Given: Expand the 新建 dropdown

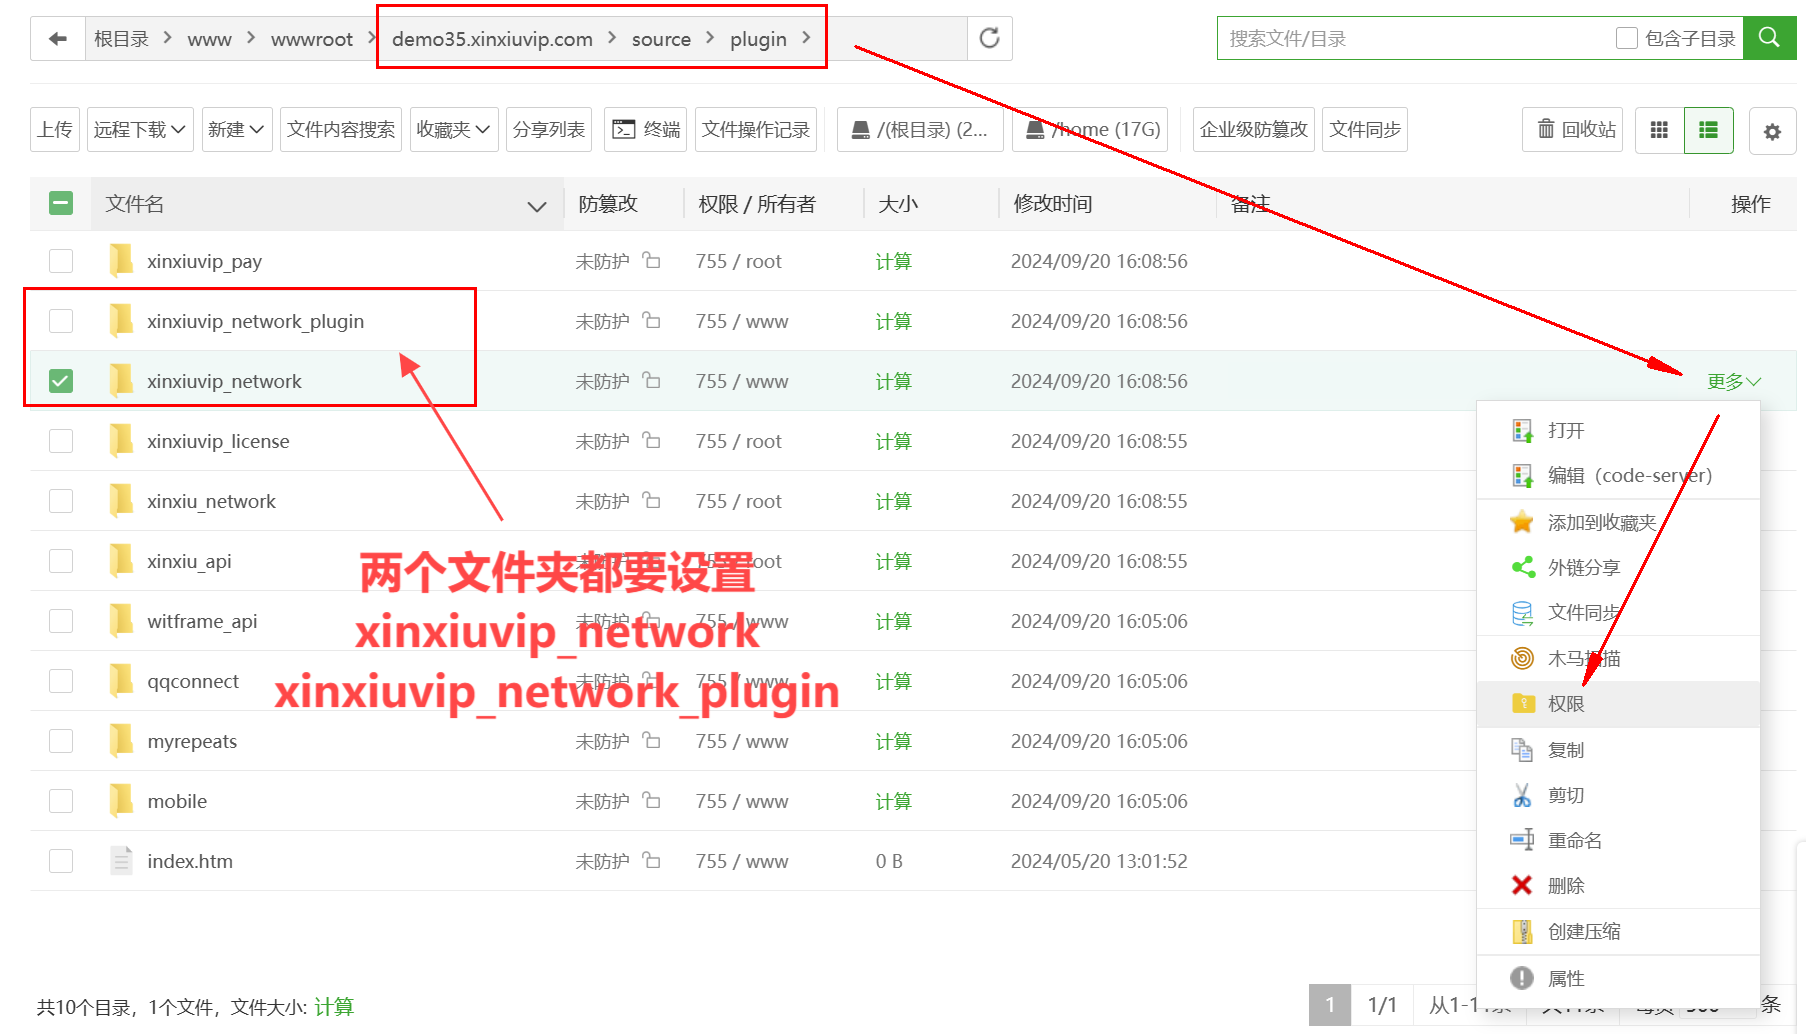Looking at the screenshot, I should [x=237, y=129].
